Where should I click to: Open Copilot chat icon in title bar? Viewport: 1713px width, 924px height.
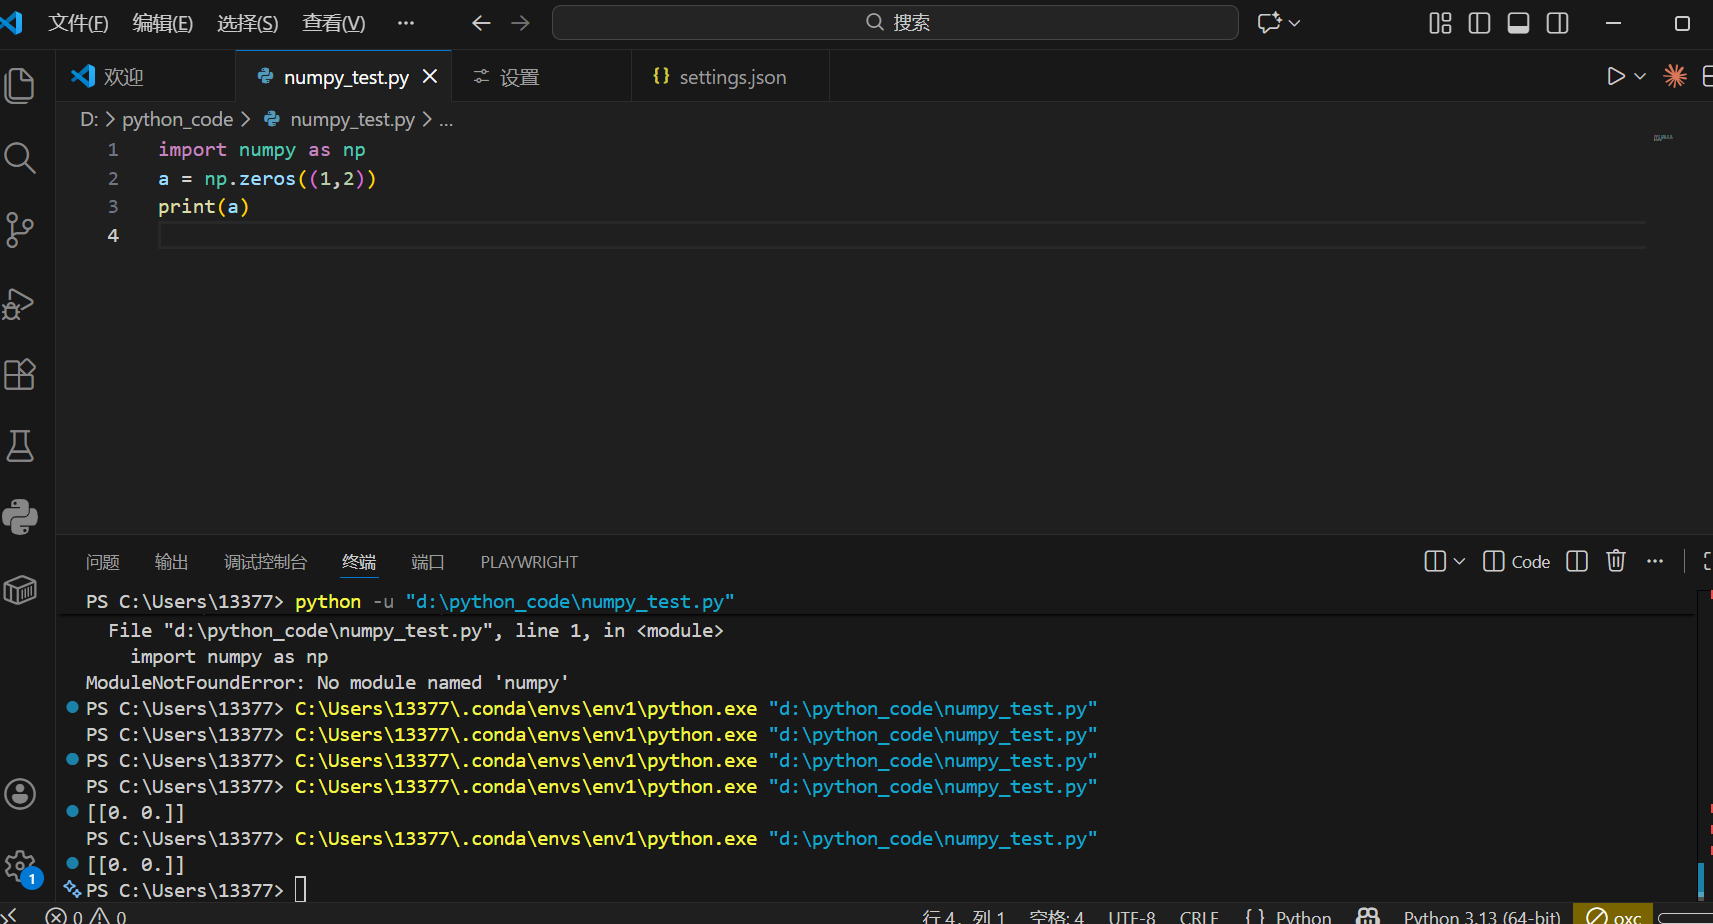(1270, 23)
